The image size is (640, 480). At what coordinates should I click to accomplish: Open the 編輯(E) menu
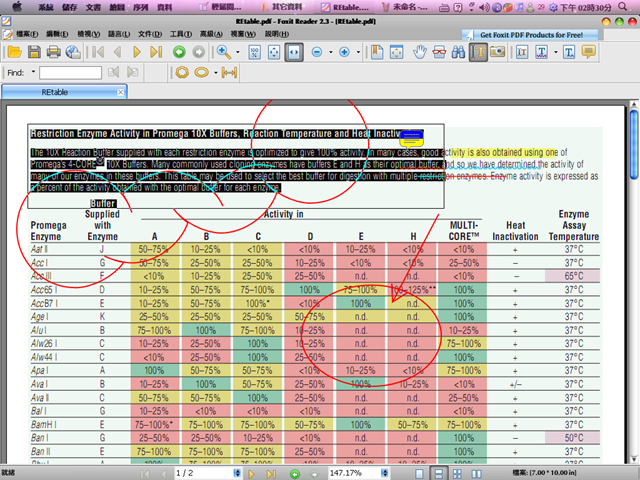[57, 34]
